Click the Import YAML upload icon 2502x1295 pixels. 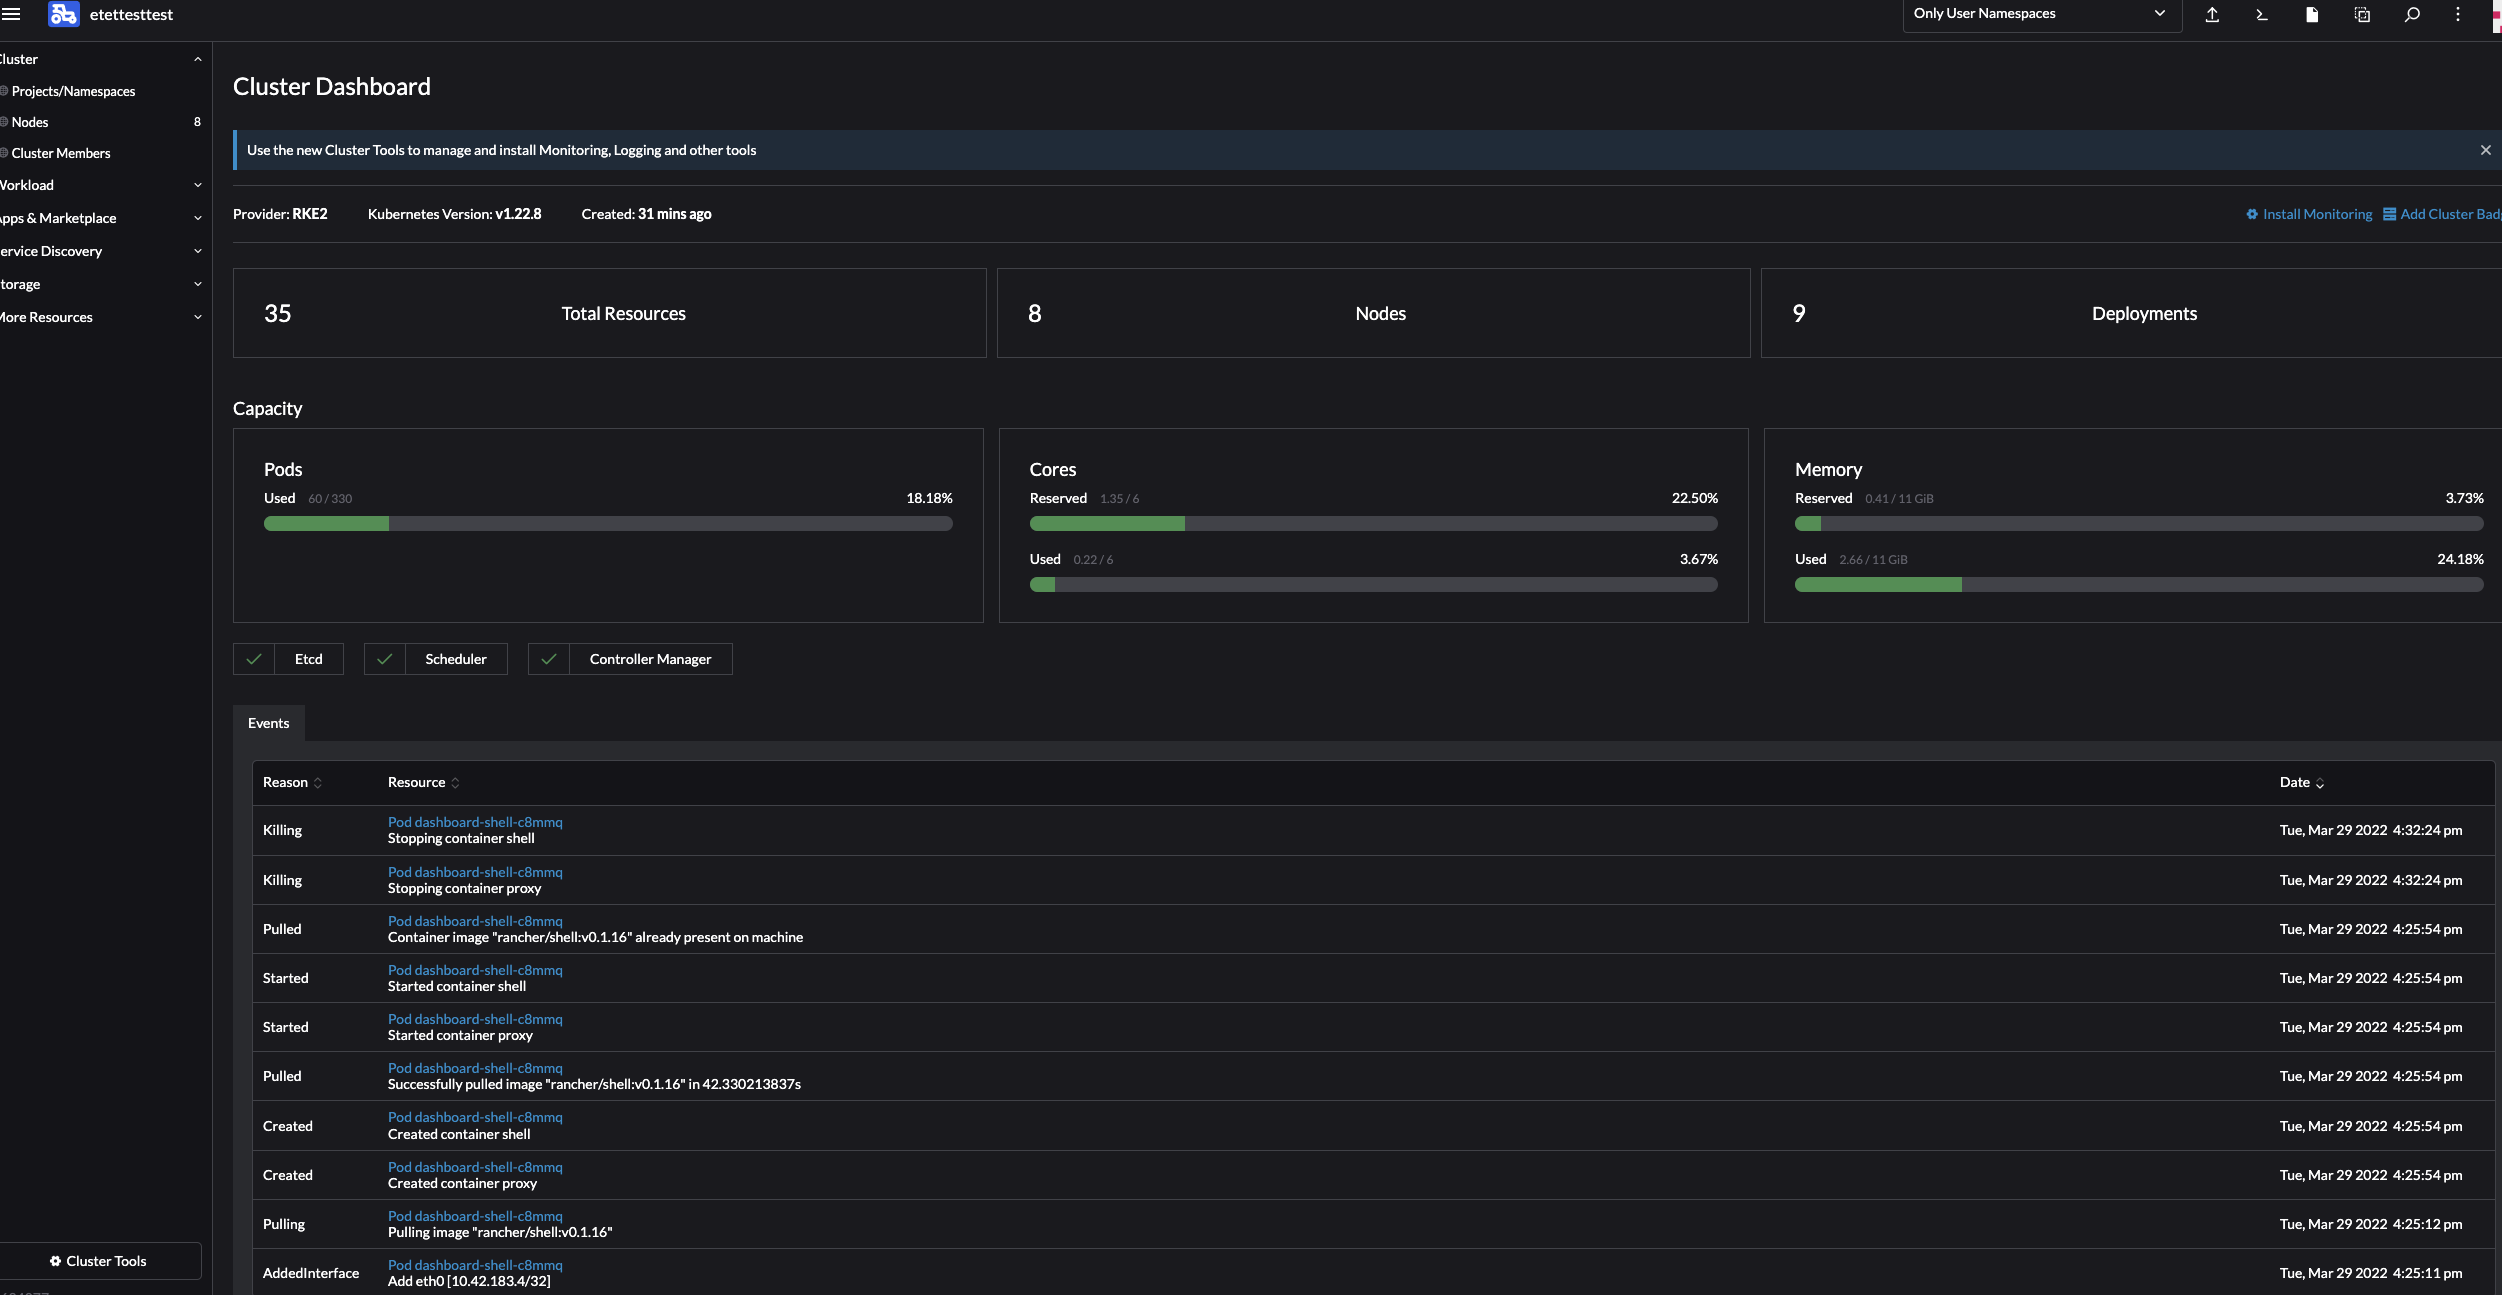click(x=2213, y=15)
